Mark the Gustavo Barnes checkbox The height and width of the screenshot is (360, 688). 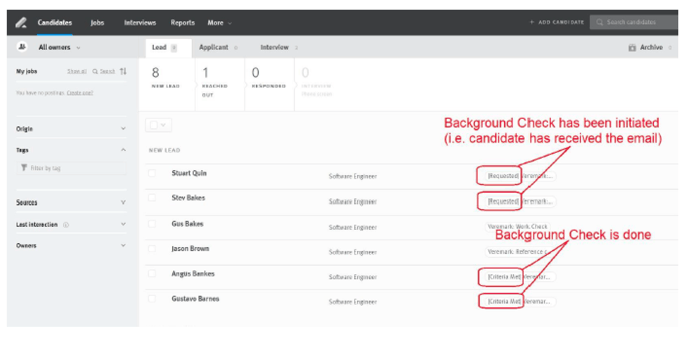[152, 299]
